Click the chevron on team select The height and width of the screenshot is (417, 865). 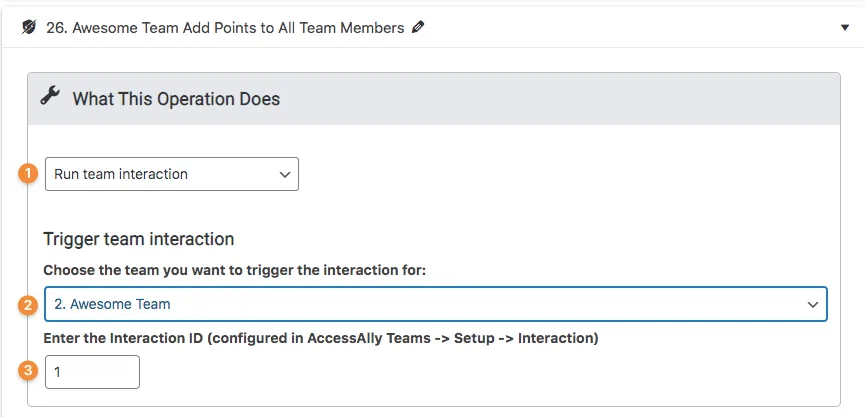point(813,304)
